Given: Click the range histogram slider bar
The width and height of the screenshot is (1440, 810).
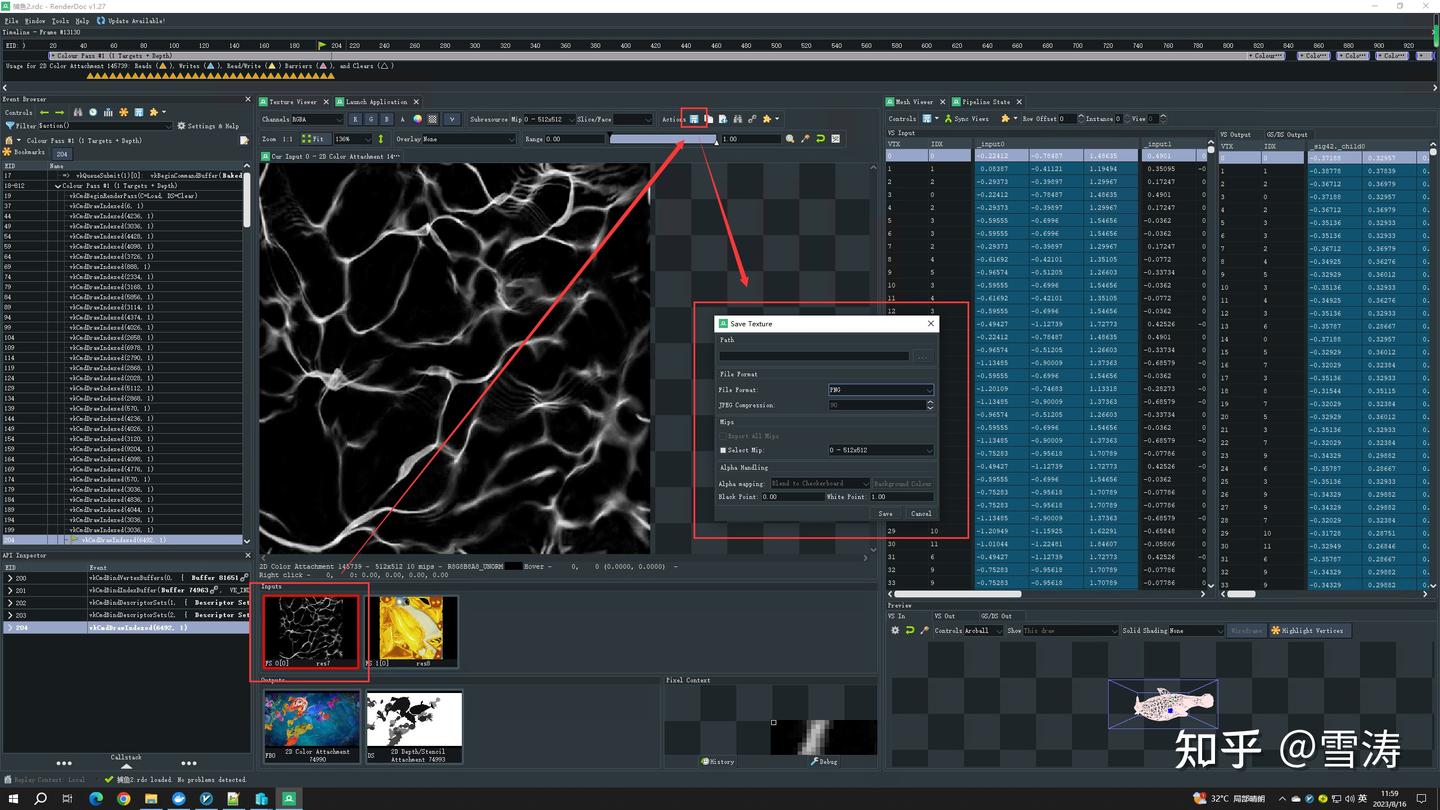Looking at the screenshot, I should point(662,139).
